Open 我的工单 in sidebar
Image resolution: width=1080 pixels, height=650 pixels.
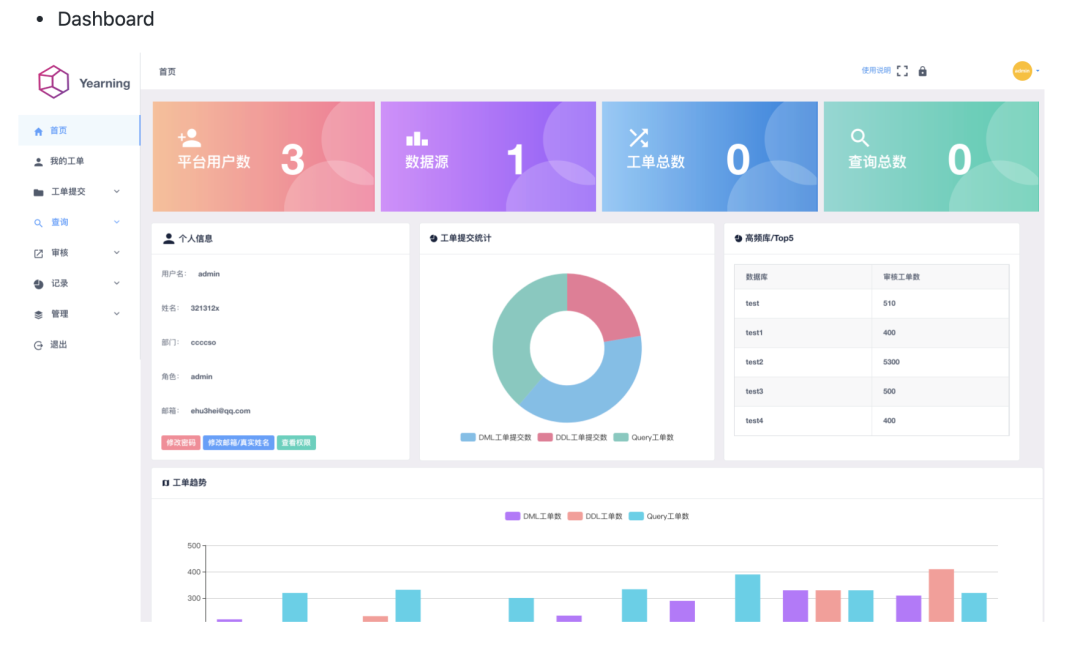coord(67,161)
